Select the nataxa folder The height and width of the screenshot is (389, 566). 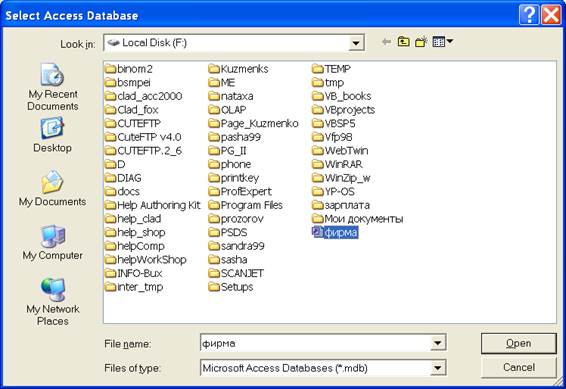coord(231,96)
